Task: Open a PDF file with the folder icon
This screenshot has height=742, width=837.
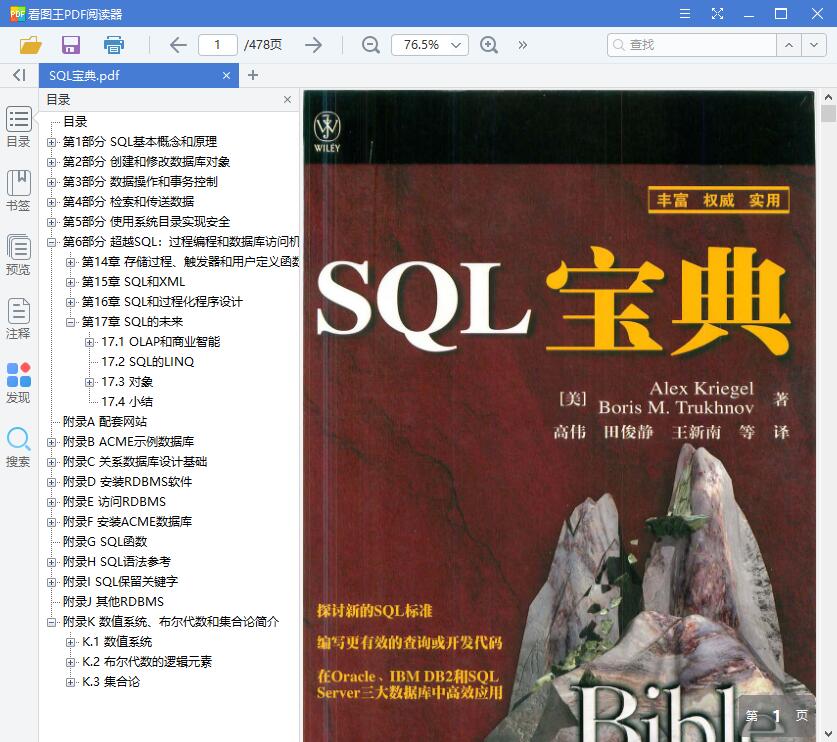Action: [x=30, y=45]
